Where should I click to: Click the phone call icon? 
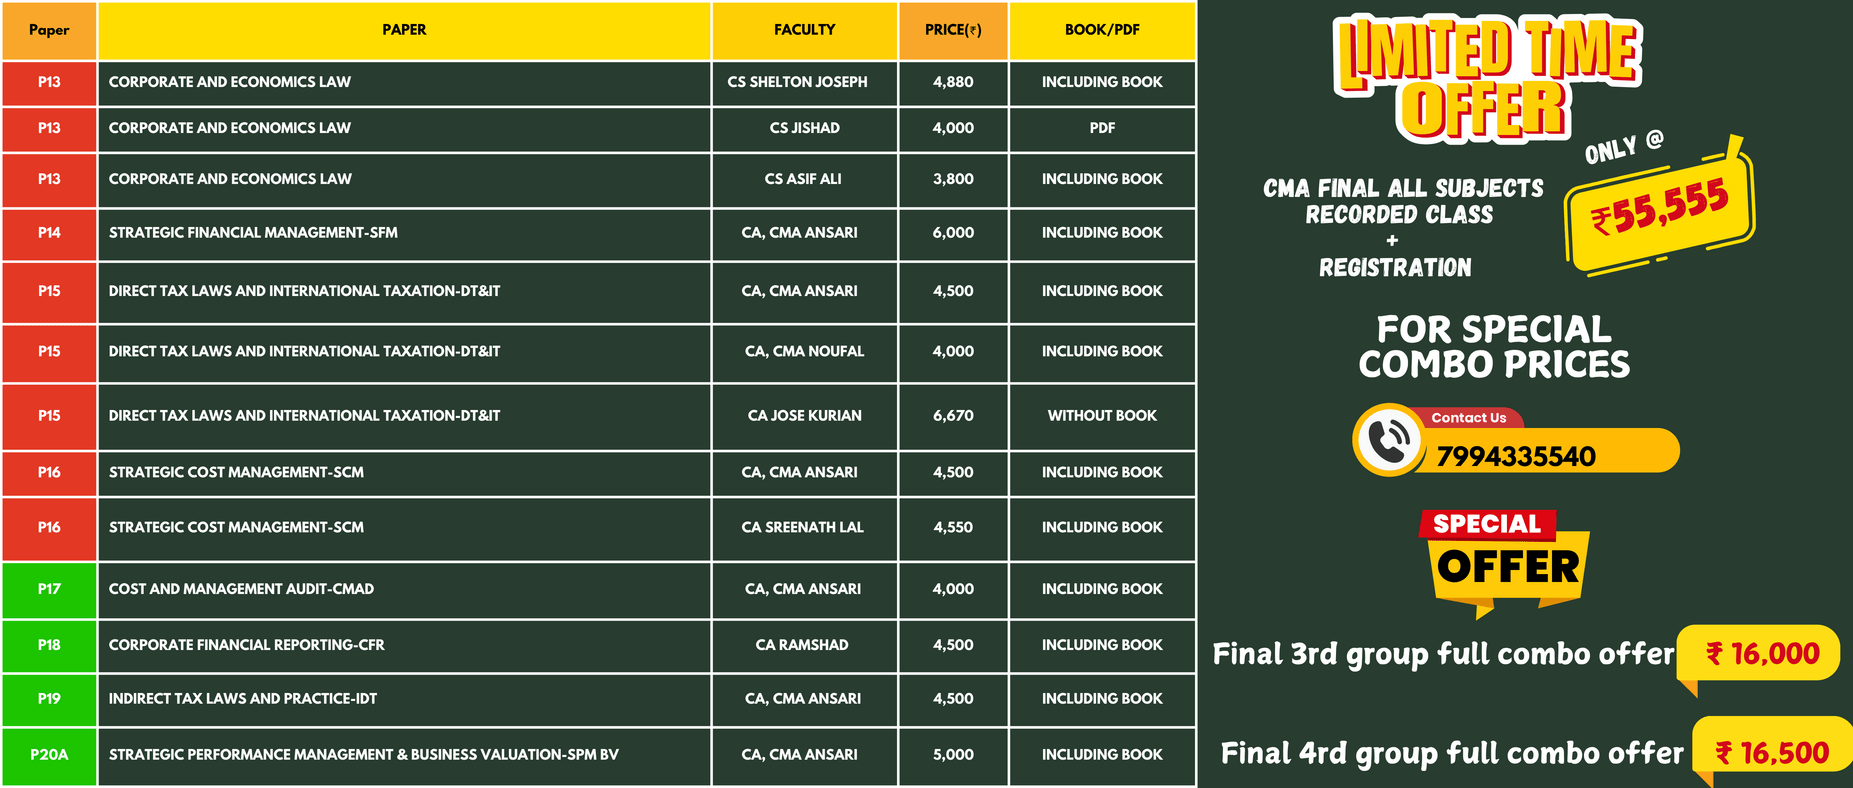[1389, 440]
